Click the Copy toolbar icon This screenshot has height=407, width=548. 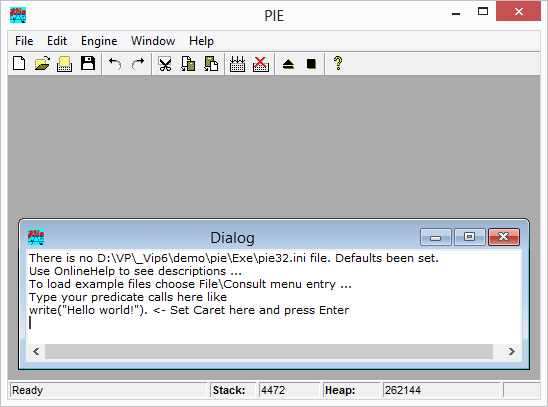pyautogui.click(x=188, y=64)
